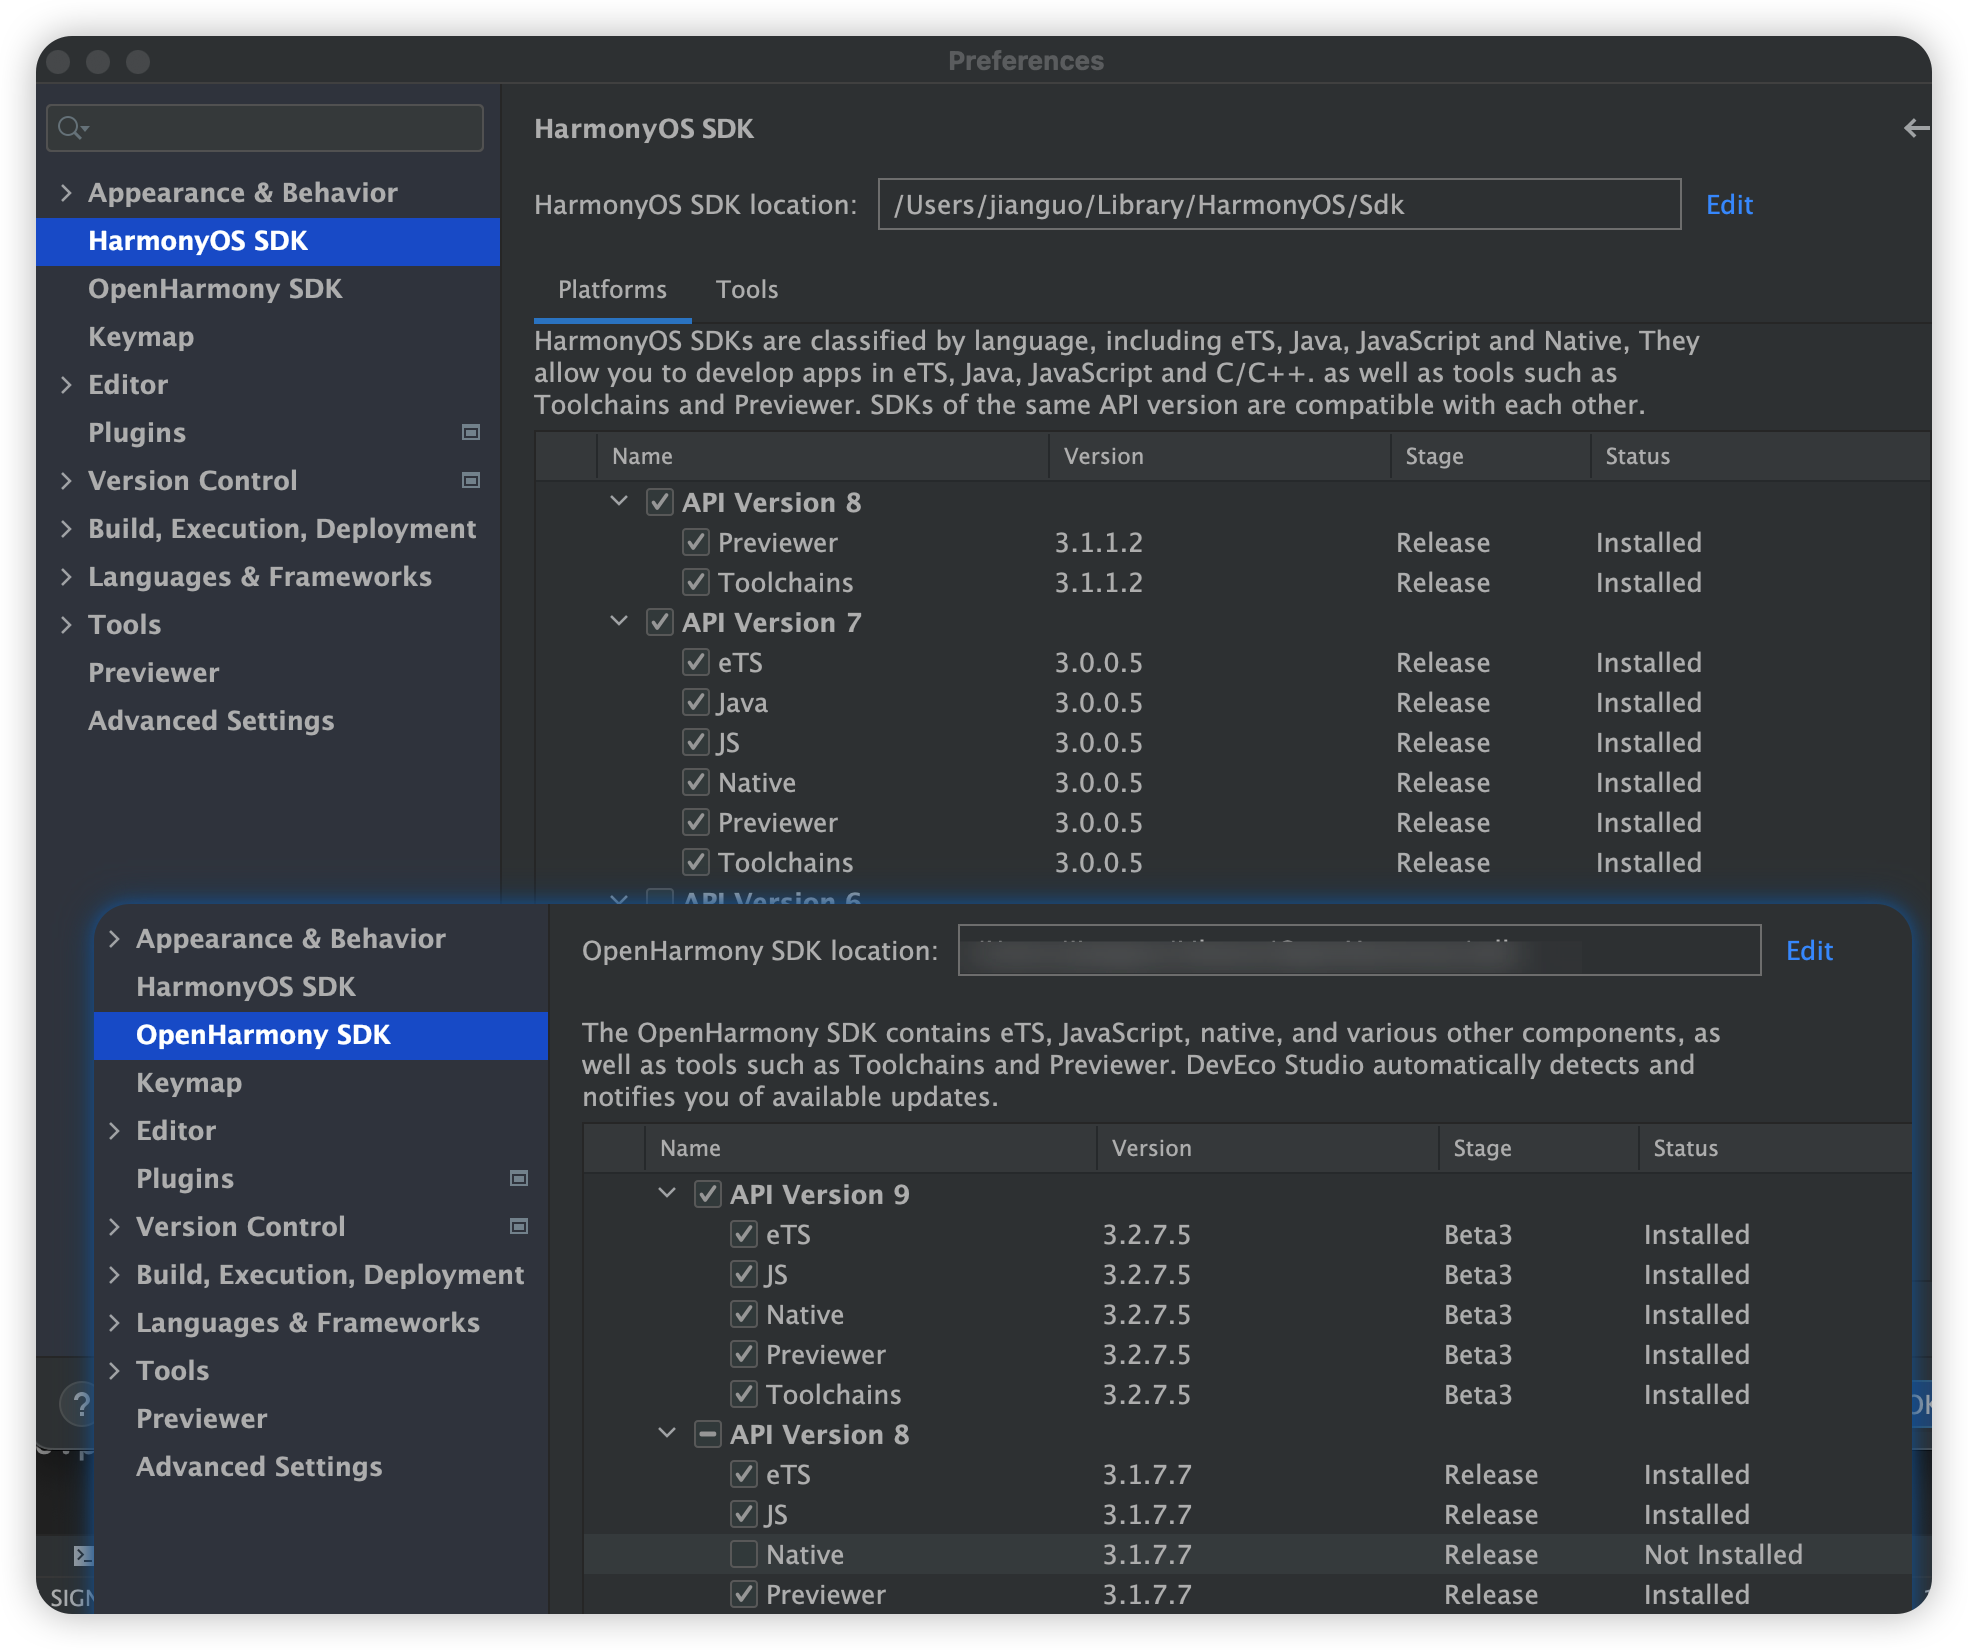Switch to the Platforms tab

tap(612, 290)
